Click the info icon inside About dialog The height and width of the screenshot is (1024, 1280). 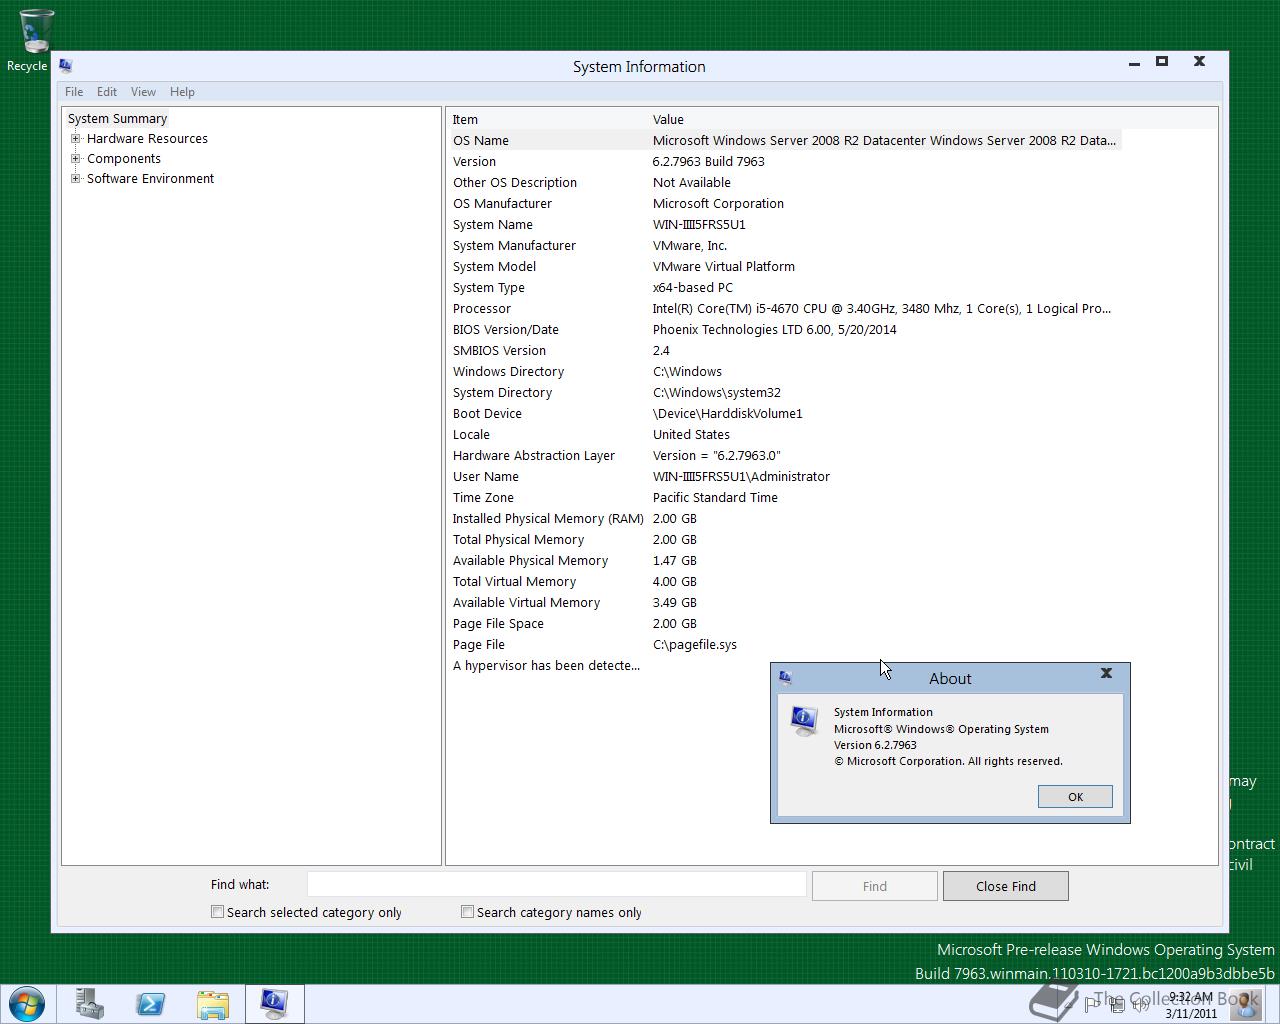pyautogui.click(x=805, y=721)
